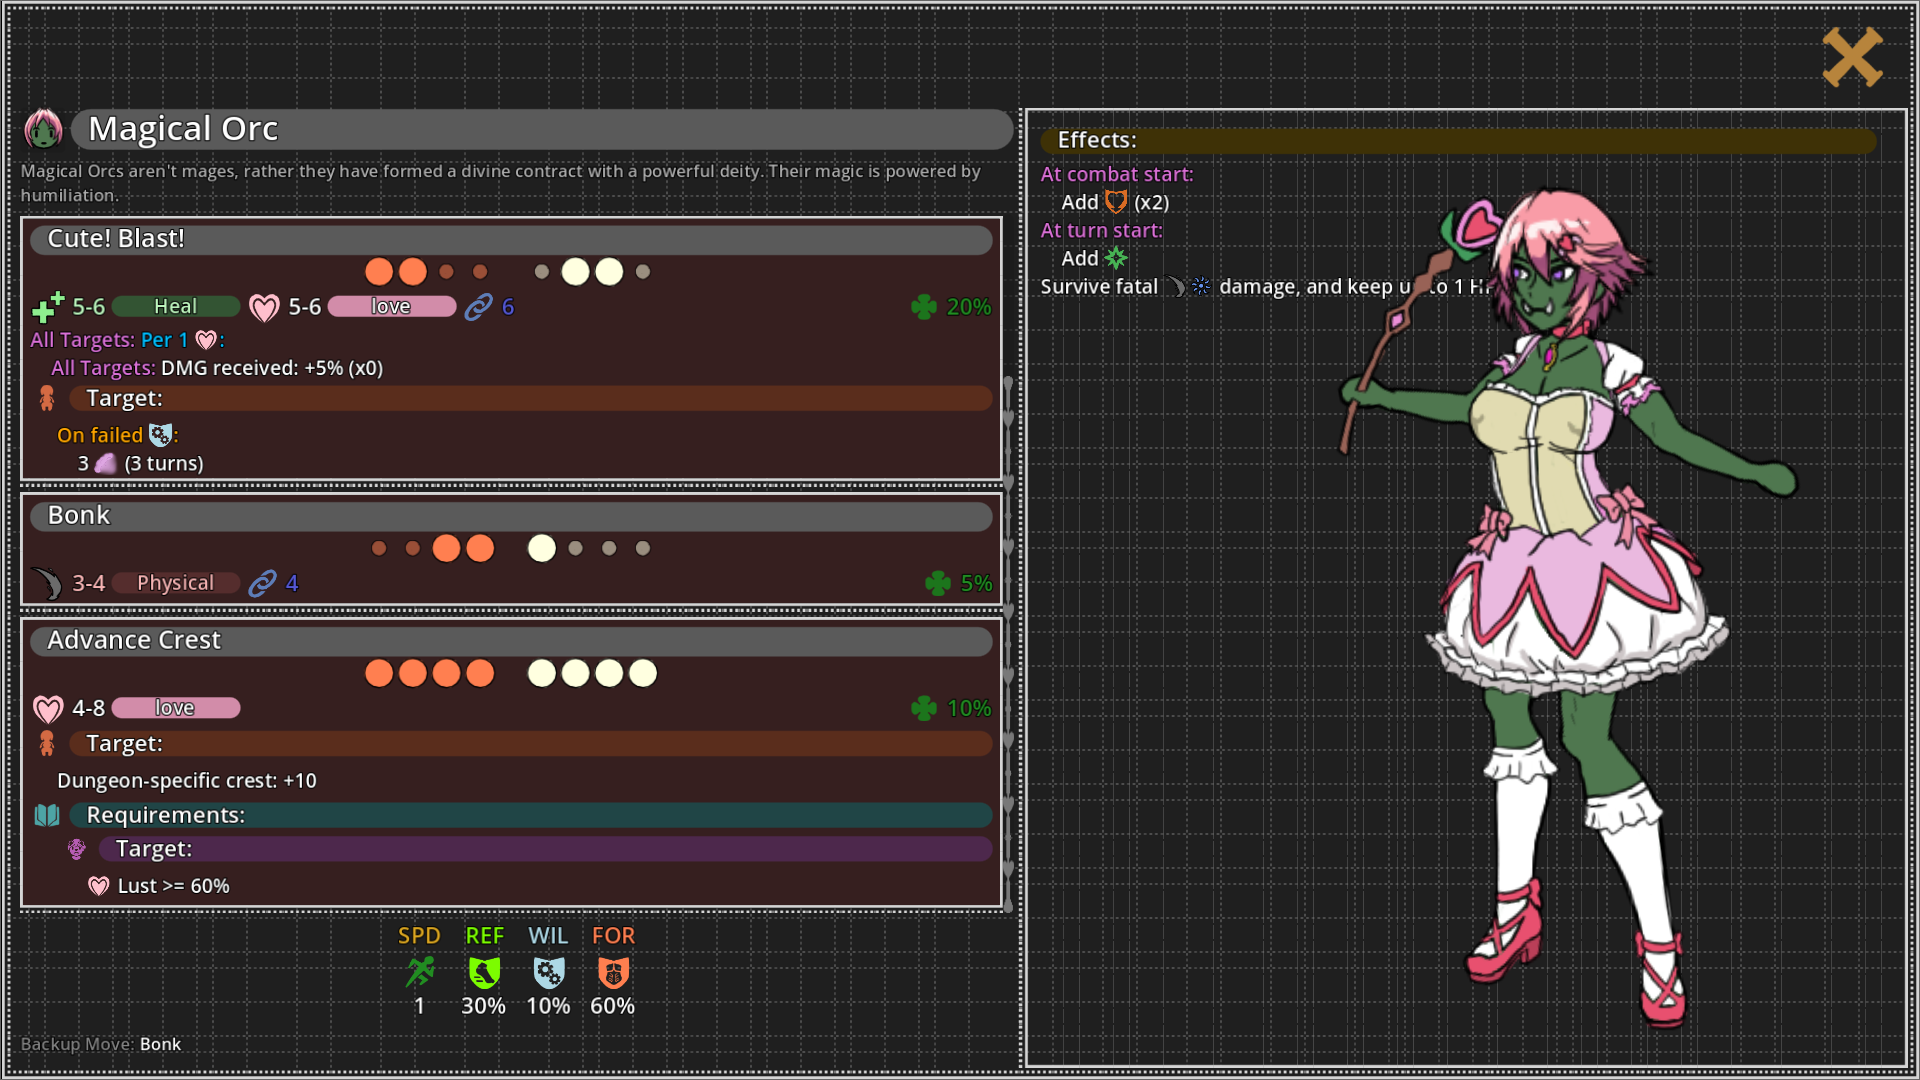Click Advance Crest love heart icon

tap(47, 709)
